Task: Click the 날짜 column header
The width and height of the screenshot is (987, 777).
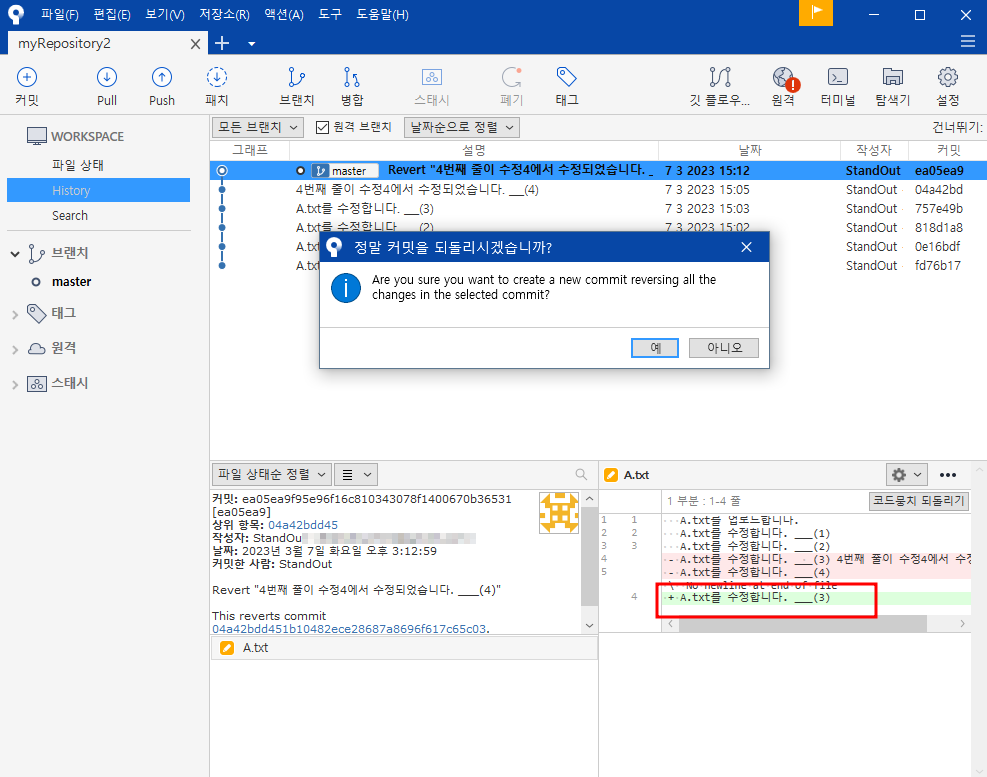Action: click(x=750, y=150)
